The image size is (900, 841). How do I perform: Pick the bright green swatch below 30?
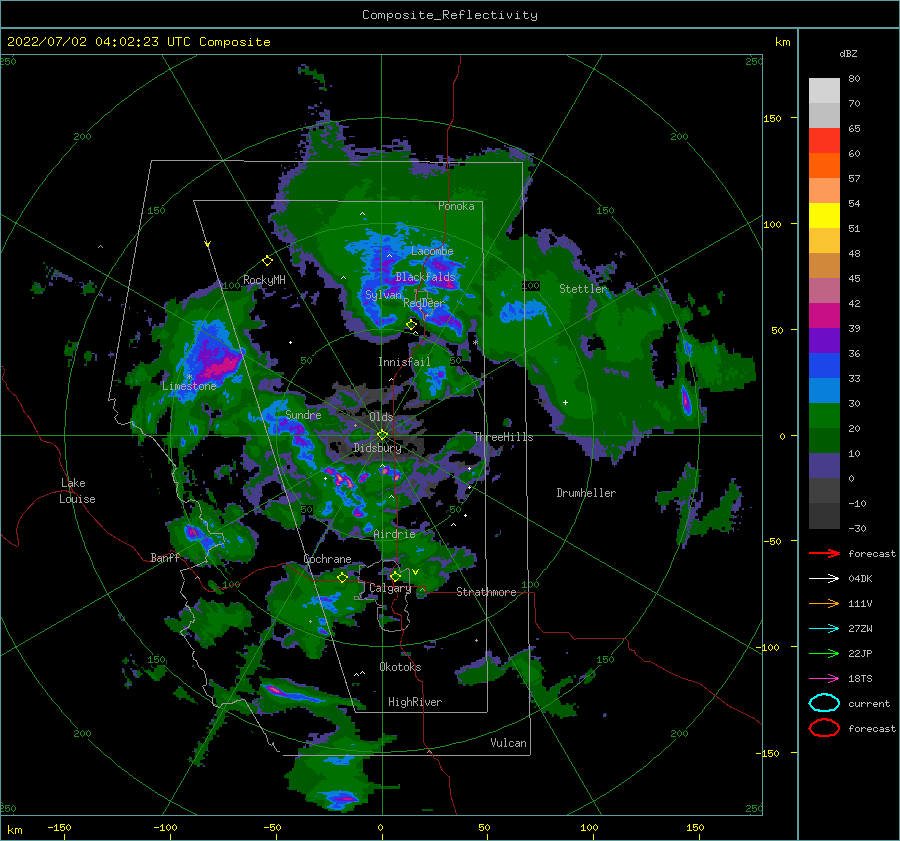coord(824,416)
